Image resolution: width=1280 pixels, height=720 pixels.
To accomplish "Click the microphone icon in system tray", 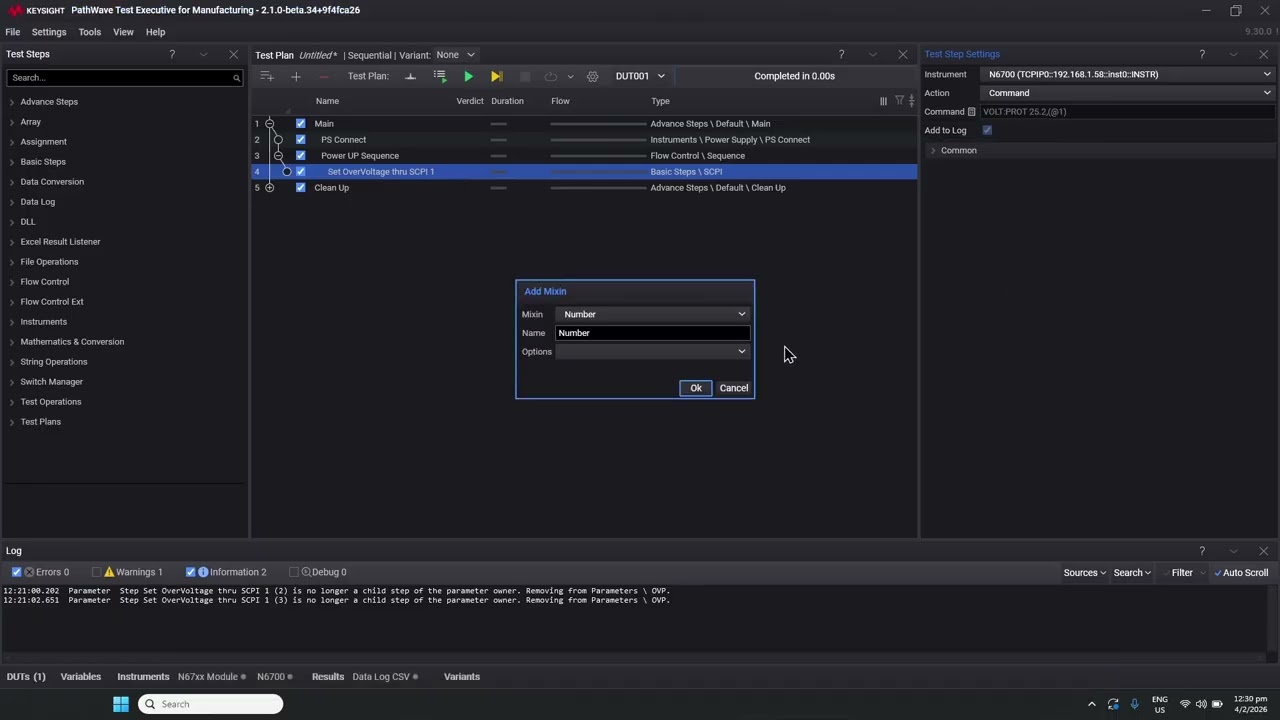I will pos(1135,704).
